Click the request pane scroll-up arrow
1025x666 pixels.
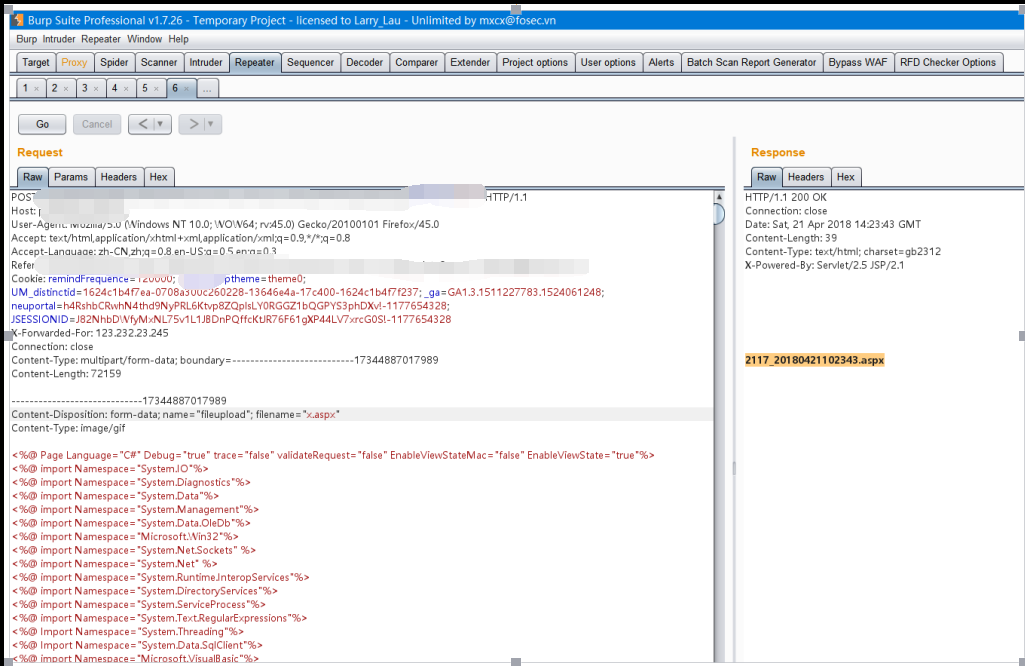719,197
